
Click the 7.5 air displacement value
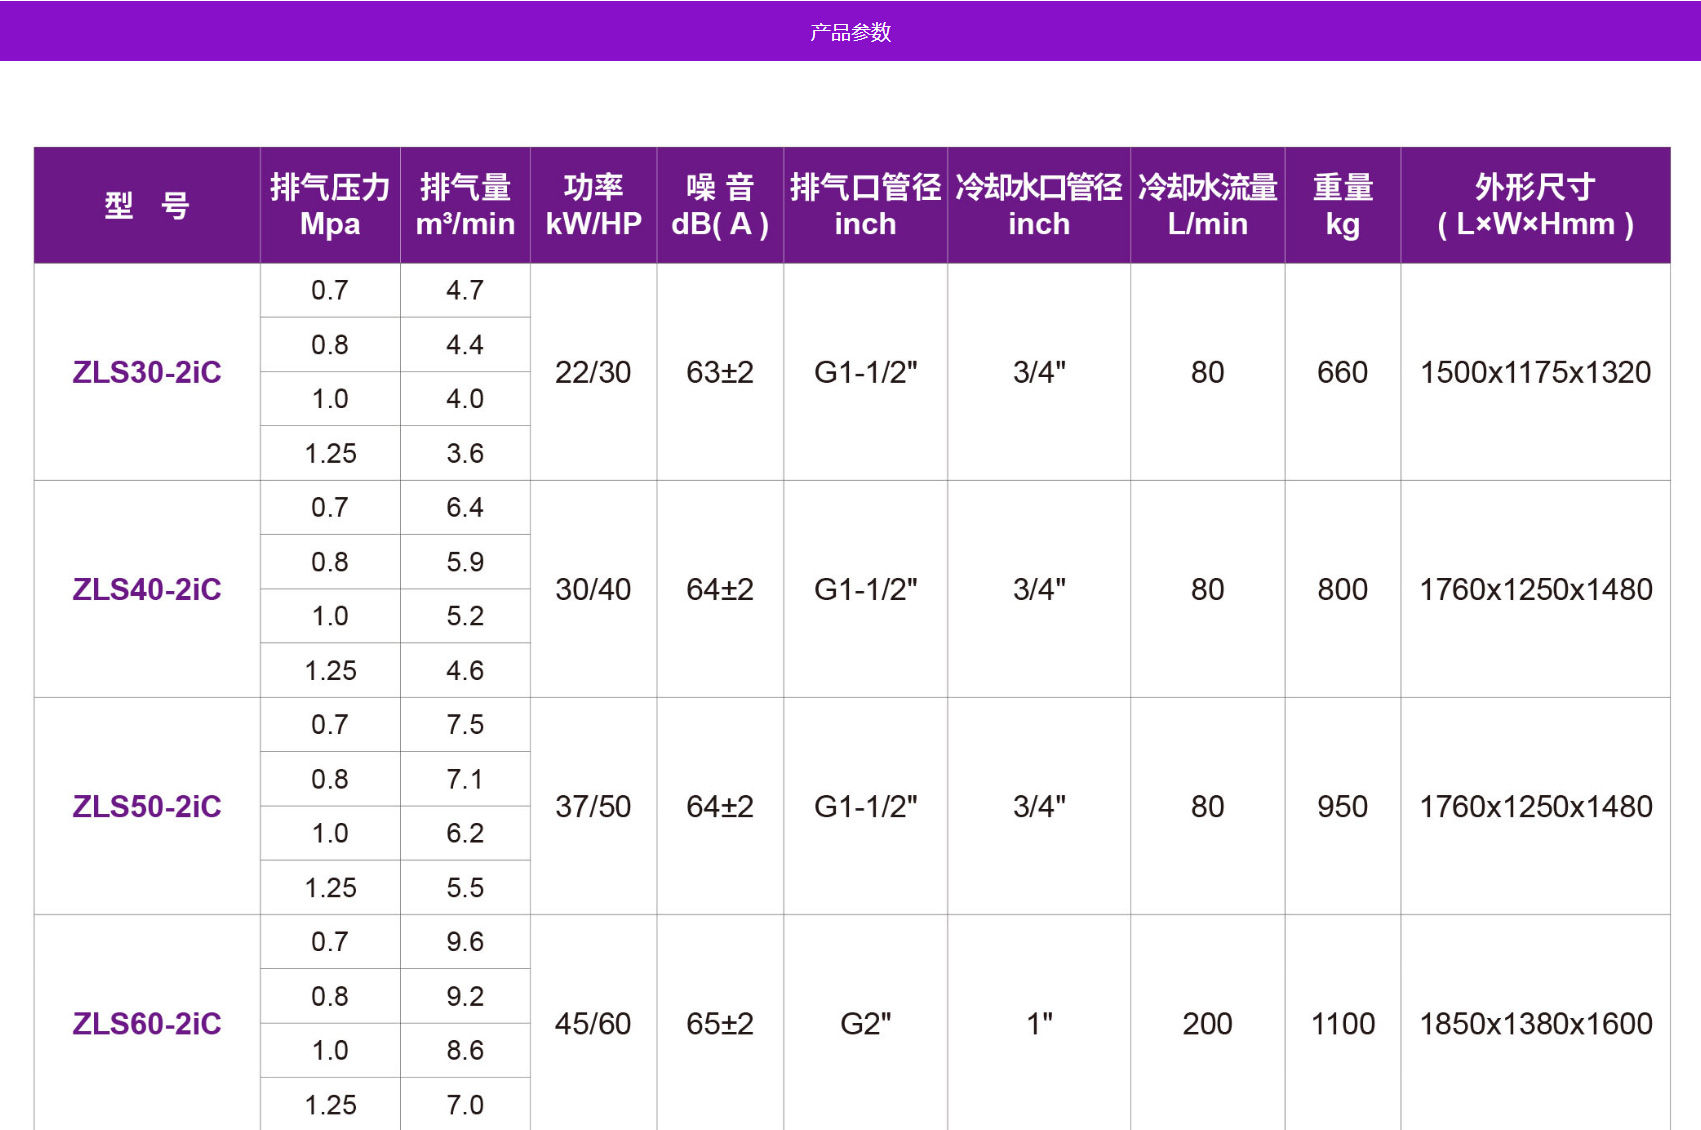click(x=465, y=724)
